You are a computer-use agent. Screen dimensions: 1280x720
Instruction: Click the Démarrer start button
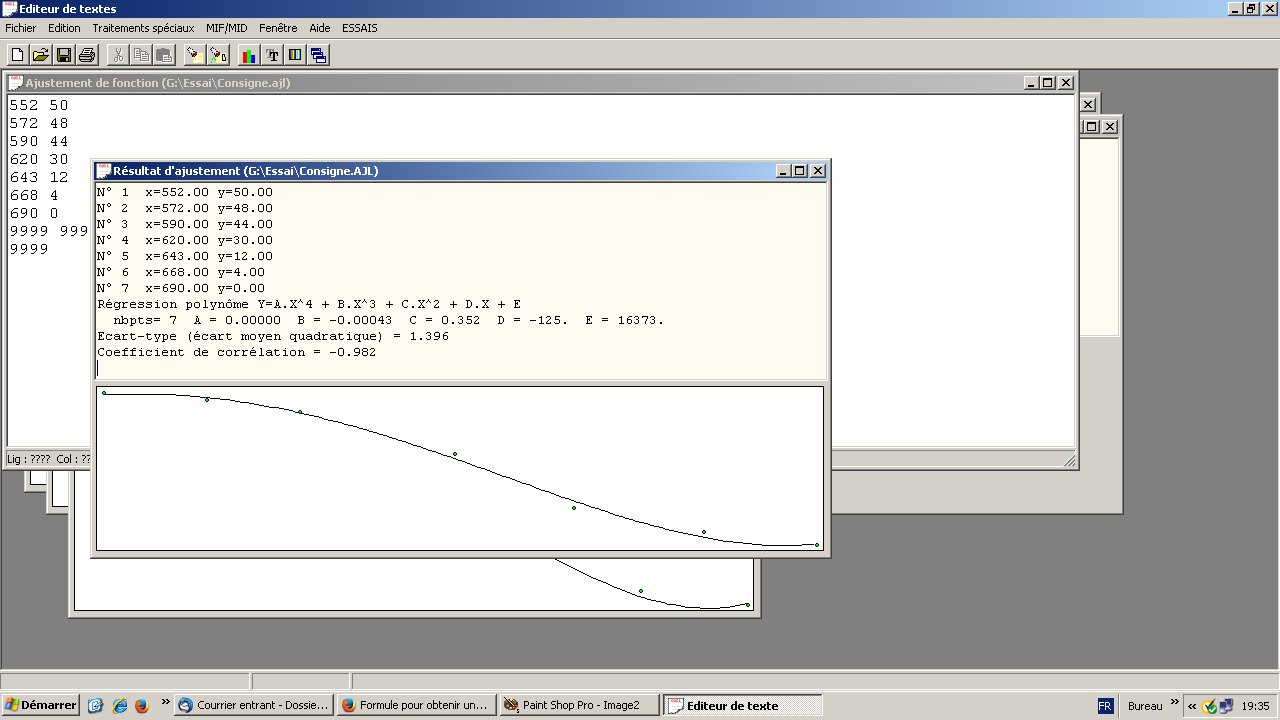point(41,705)
